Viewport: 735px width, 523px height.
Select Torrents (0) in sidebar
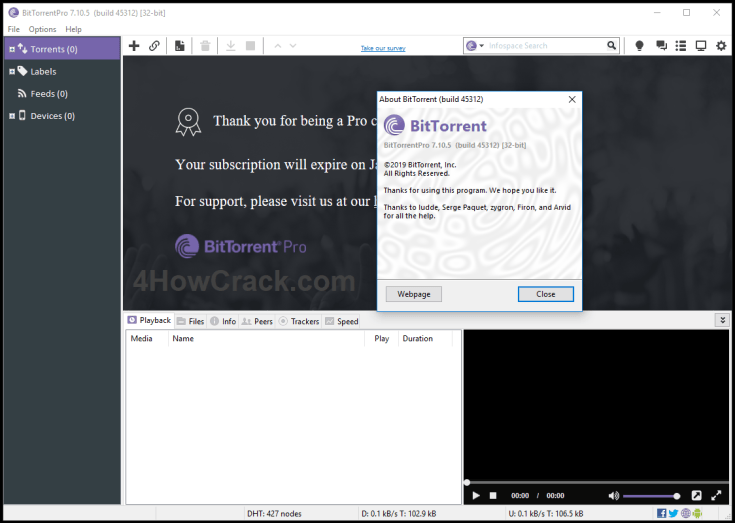tap(62, 49)
